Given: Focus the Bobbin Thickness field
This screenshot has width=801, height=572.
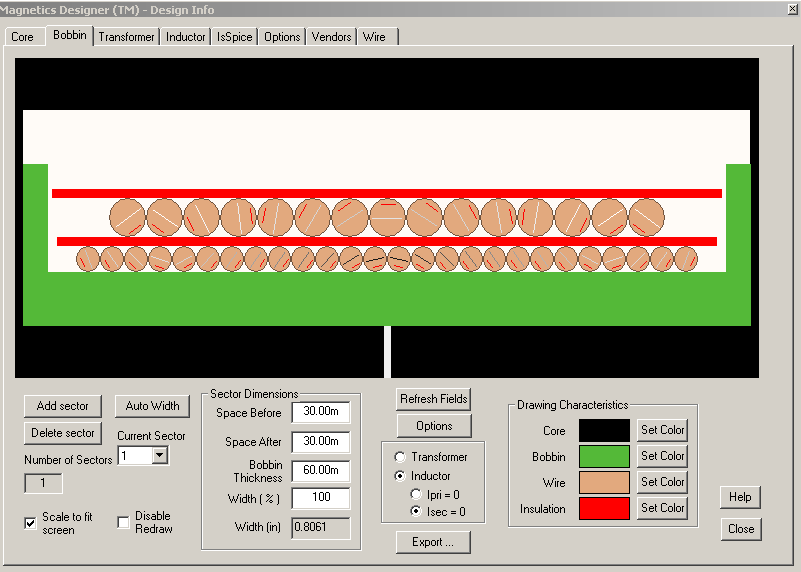Looking at the screenshot, I should (x=320, y=471).
